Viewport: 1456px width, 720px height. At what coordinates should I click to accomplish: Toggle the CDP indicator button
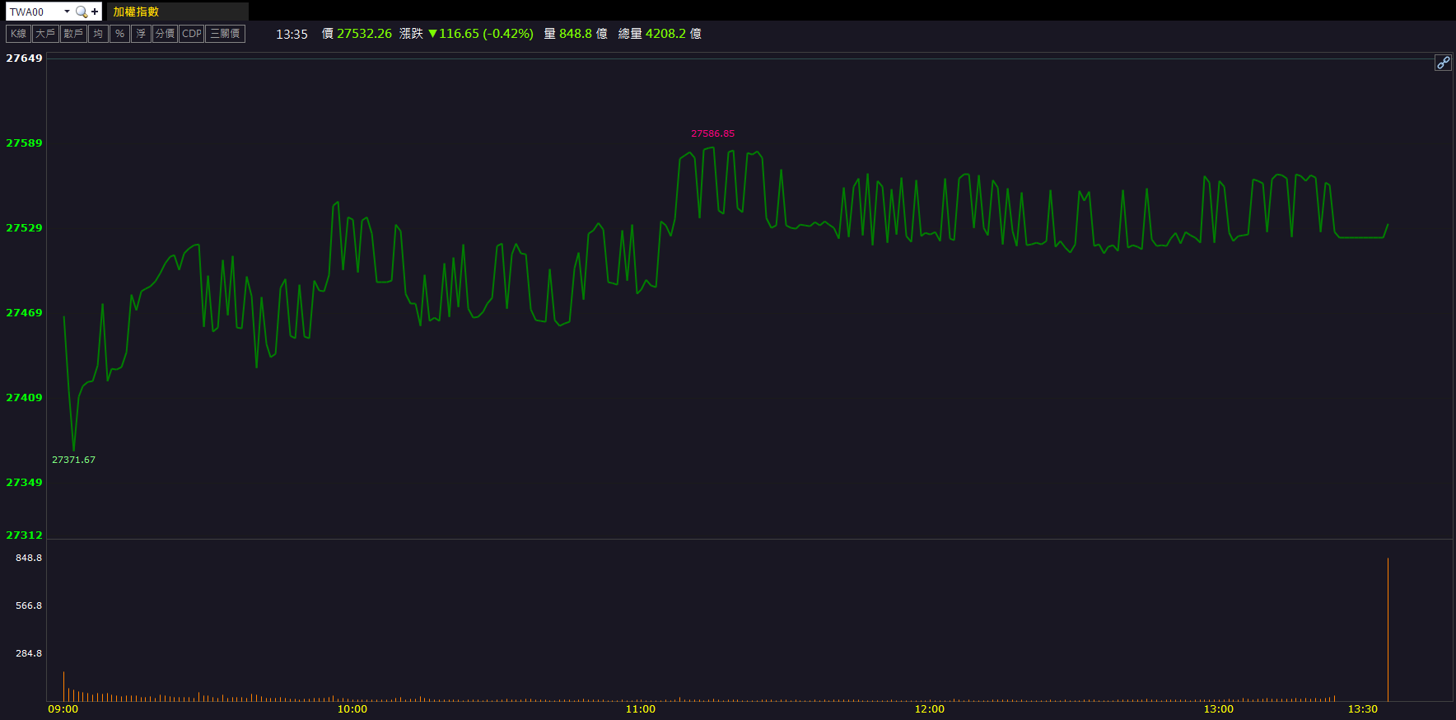coord(191,34)
